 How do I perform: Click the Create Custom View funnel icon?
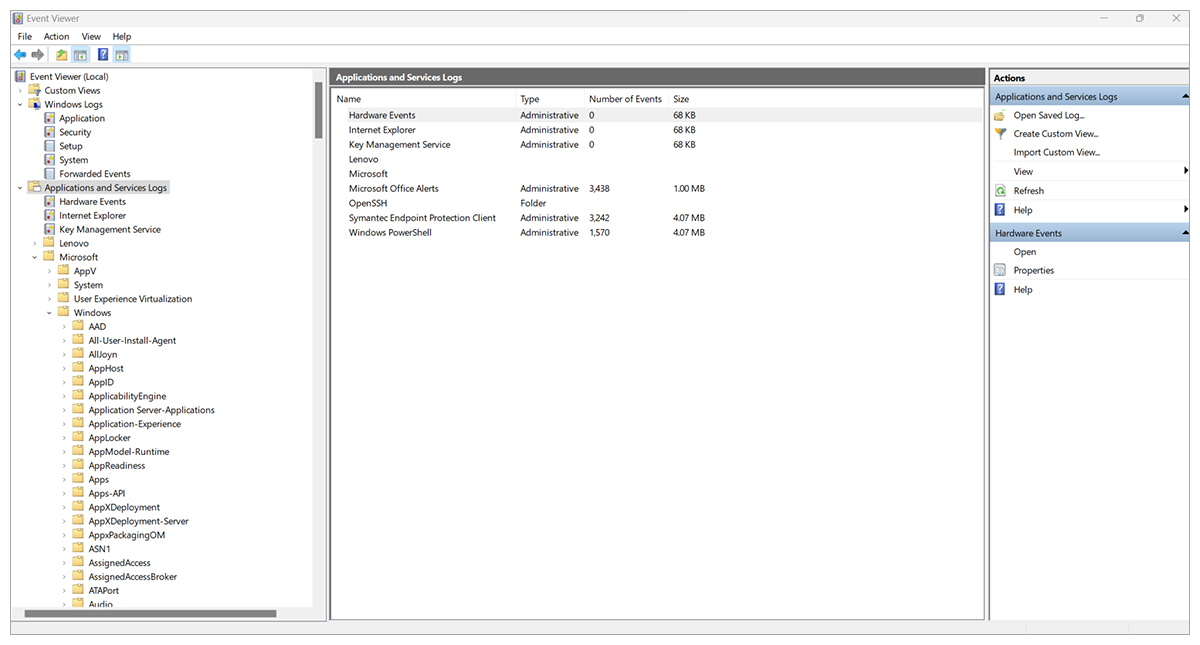point(998,133)
